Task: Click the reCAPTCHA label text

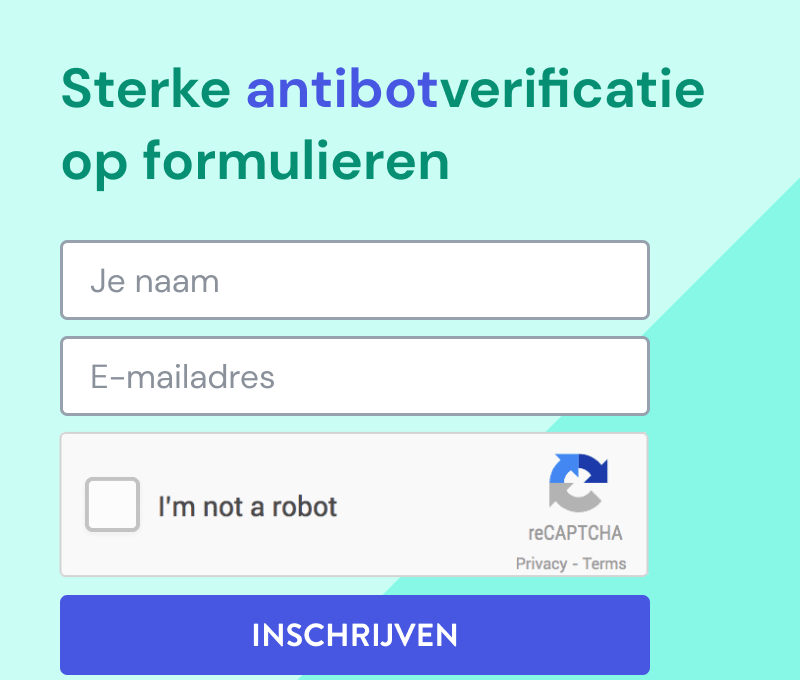Action: tap(249, 506)
